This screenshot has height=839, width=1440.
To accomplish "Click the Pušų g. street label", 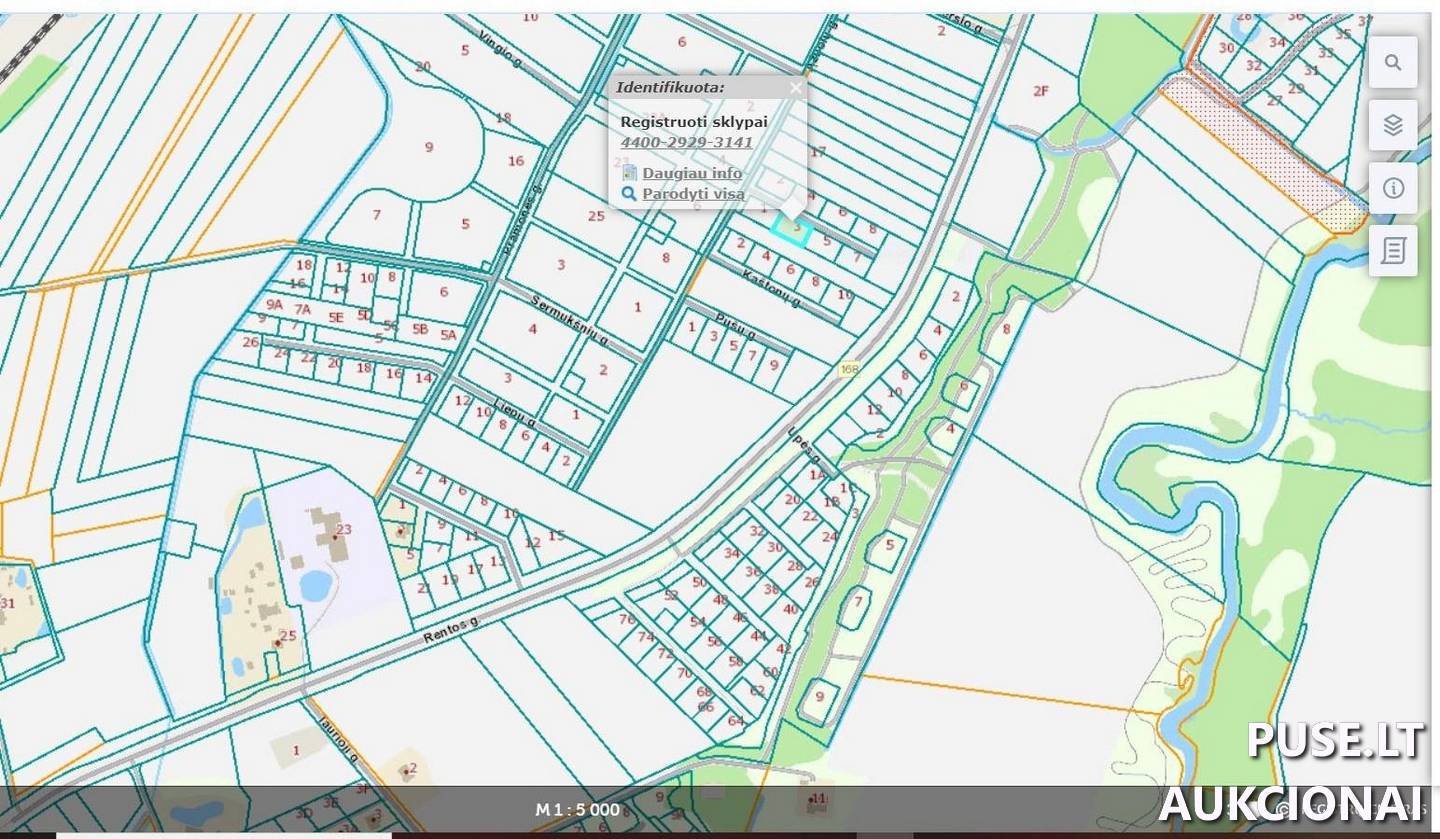I will click(735, 325).
